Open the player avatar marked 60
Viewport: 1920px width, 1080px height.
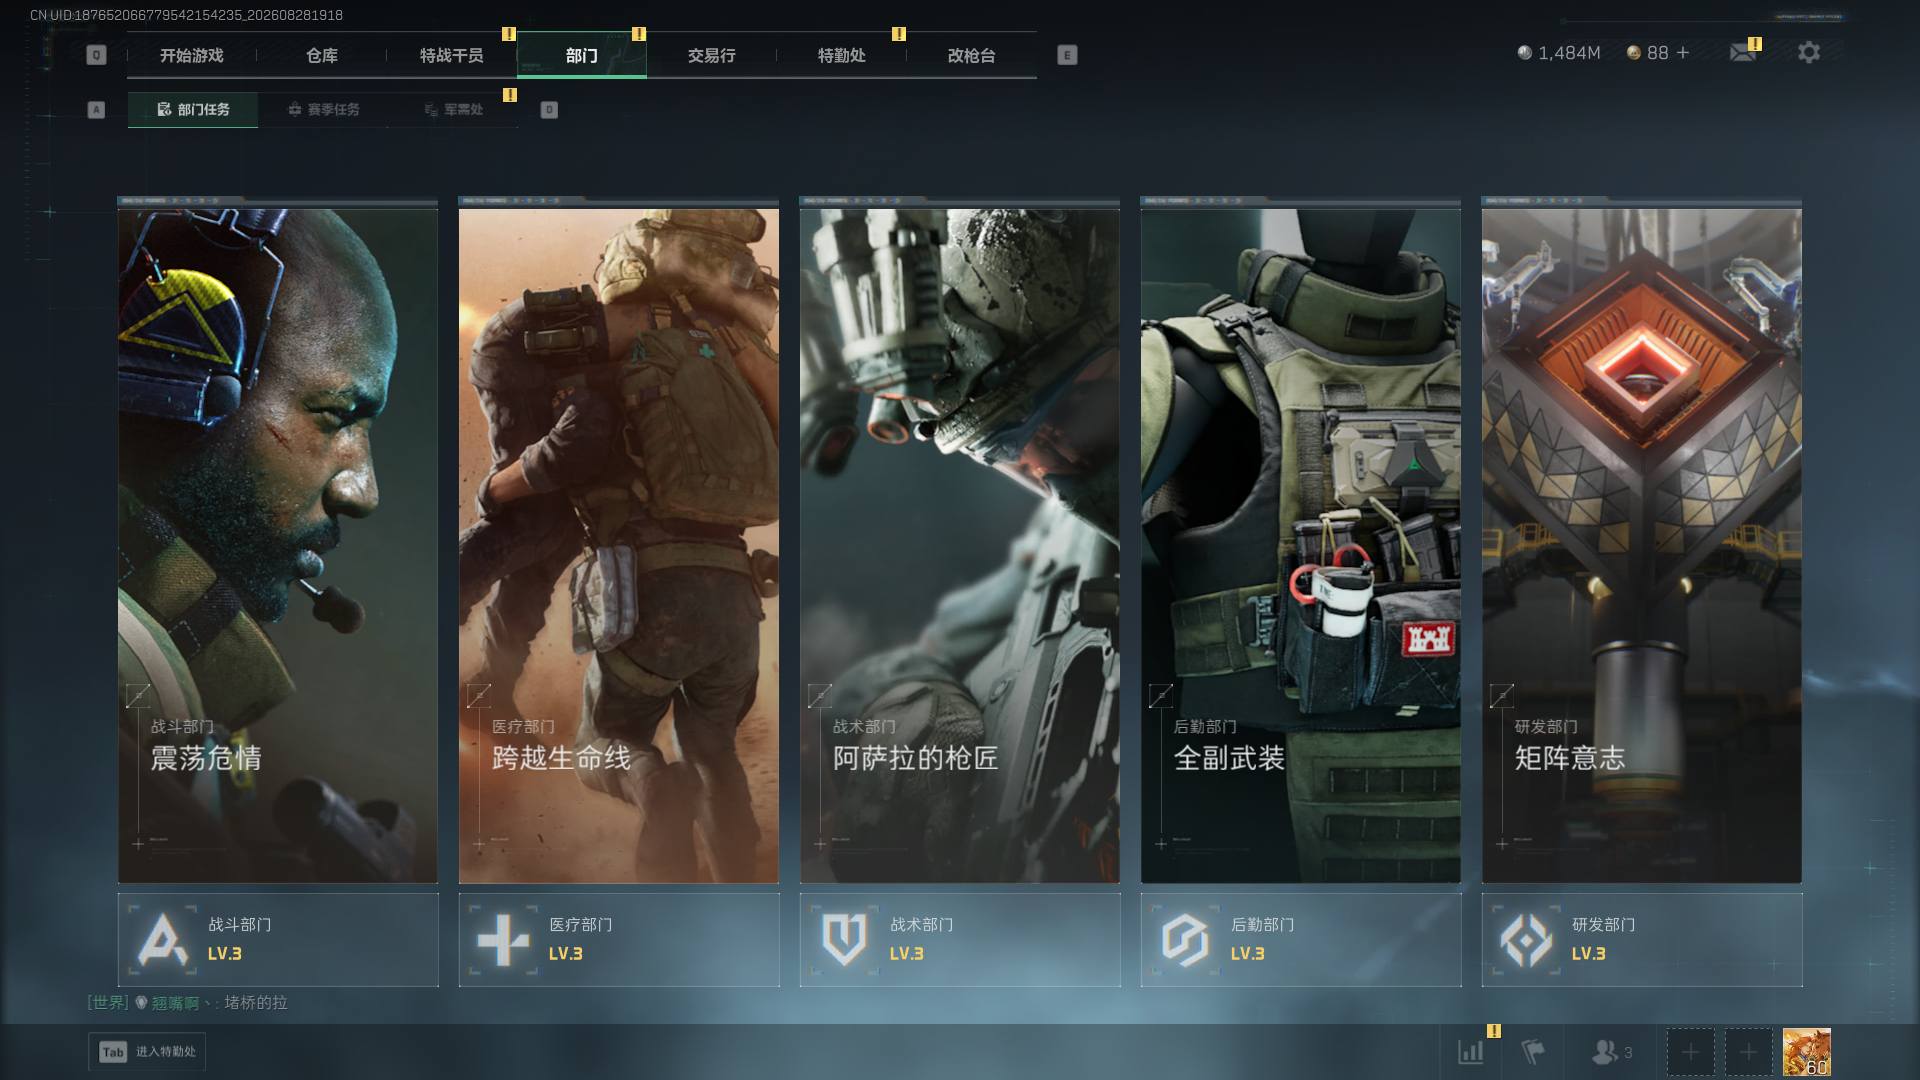[x=1806, y=1052]
